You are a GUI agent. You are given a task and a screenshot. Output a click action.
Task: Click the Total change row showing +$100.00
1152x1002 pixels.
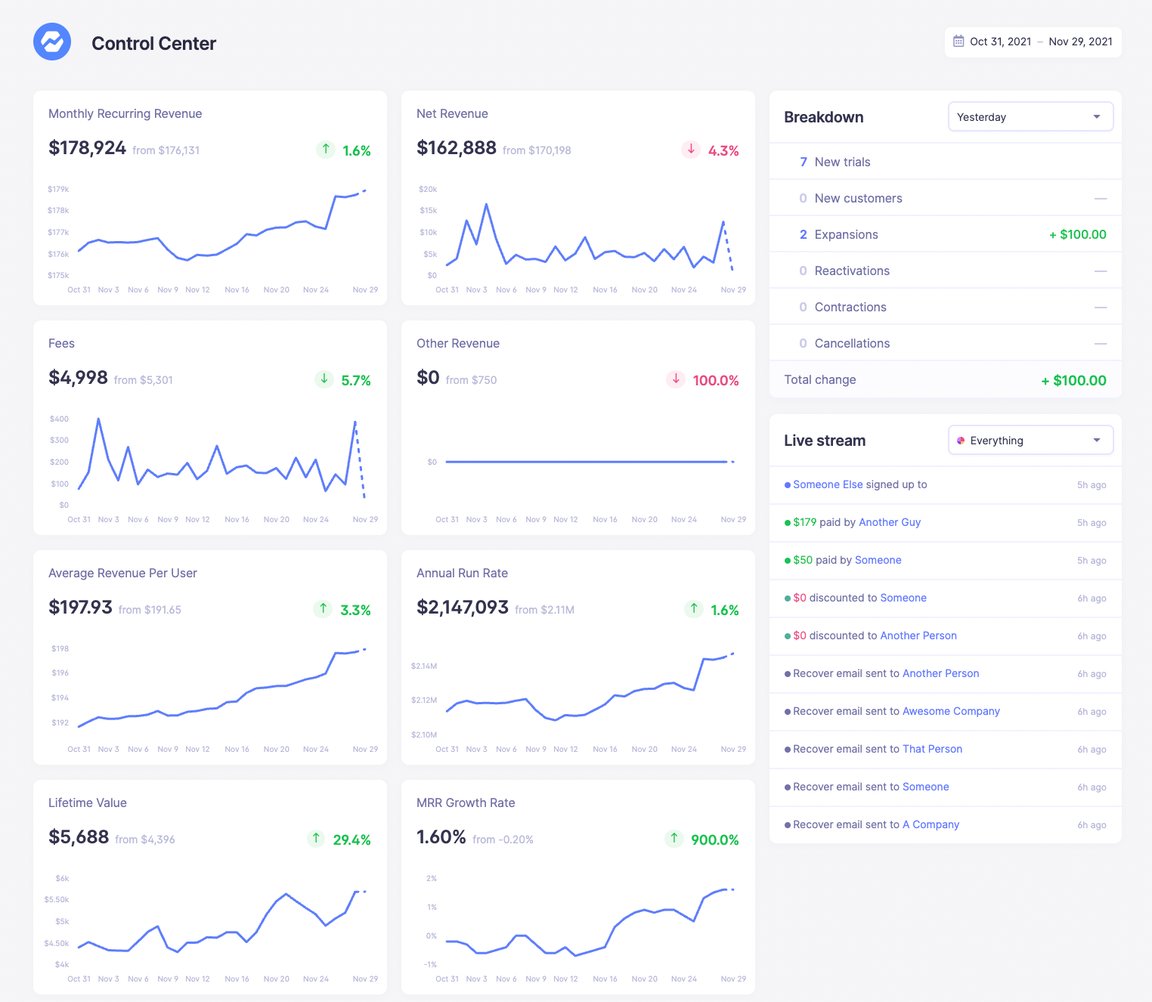pyautogui.click(x=945, y=380)
